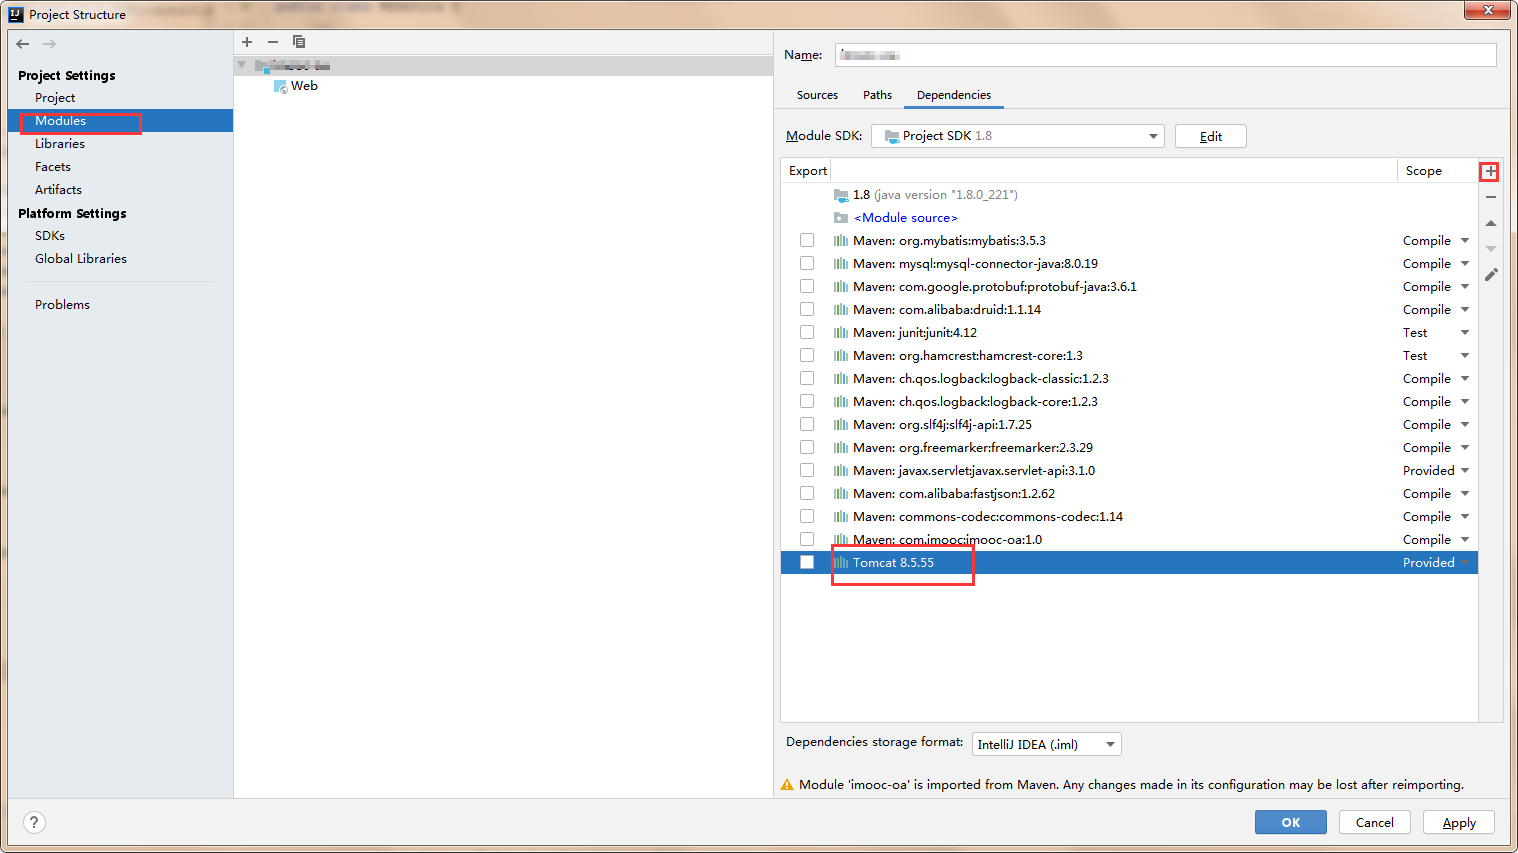Edit dependency with pencil icon
The height and width of the screenshot is (853, 1518).
[1491, 275]
